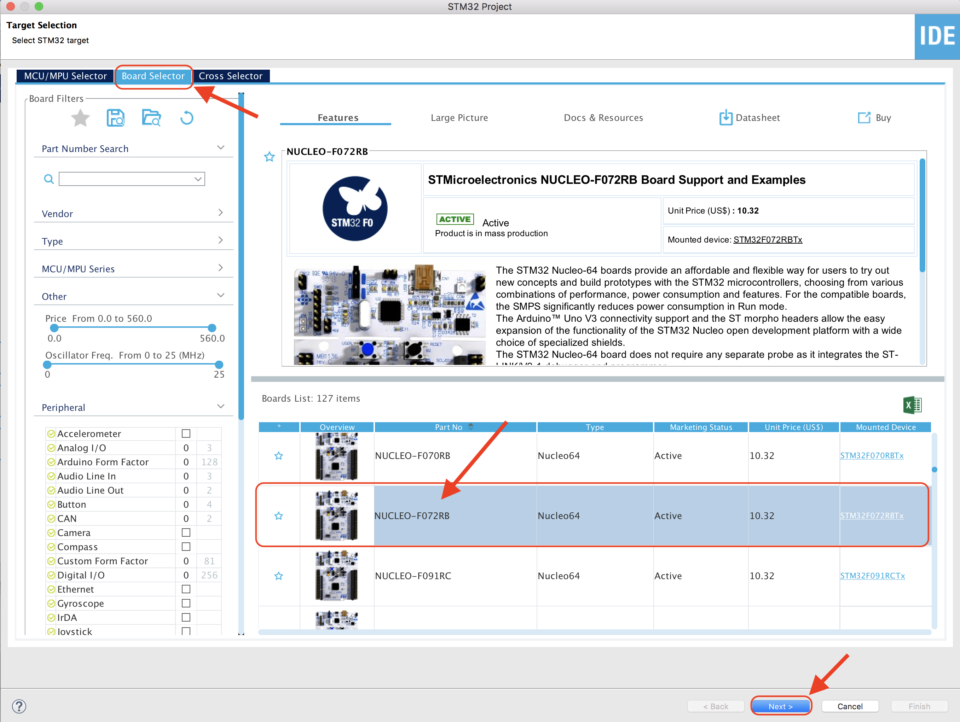Switch to the Large Picture tab
Image resolution: width=960 pixels, height=722 pixels.
[x=459, y=117]
